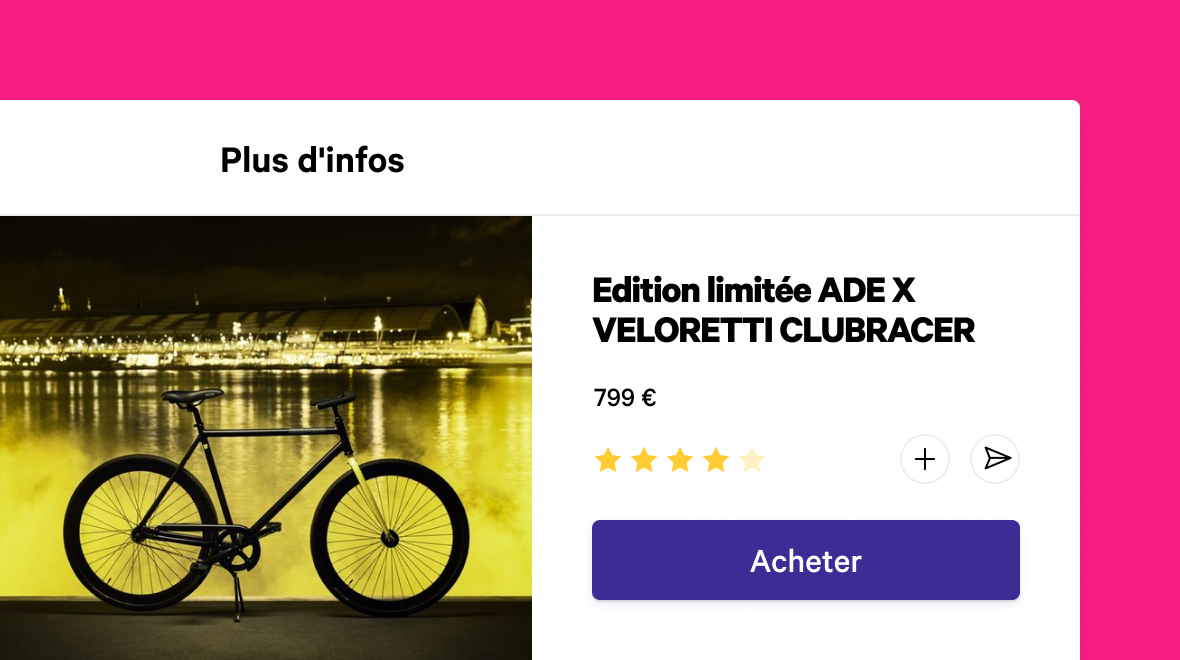Select the second rating star

[644, 460]
